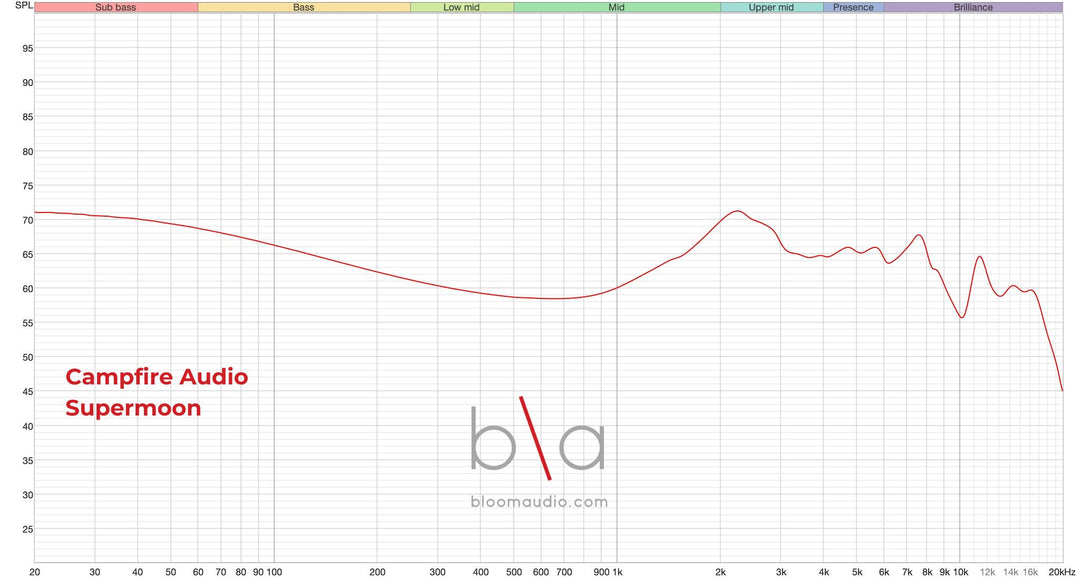Click the Sub bass frequency band label
The width and height of the screenshot is (1080, 579).
[x=116, y=8]
